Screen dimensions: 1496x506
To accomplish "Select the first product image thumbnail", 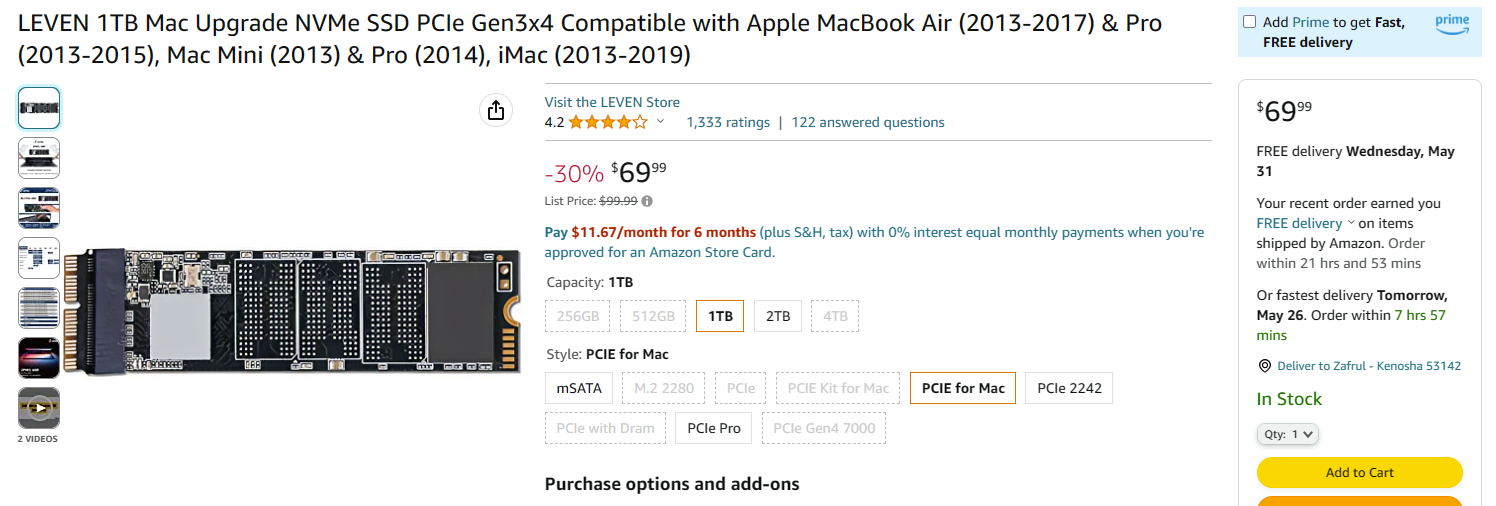I will [39, 108].
